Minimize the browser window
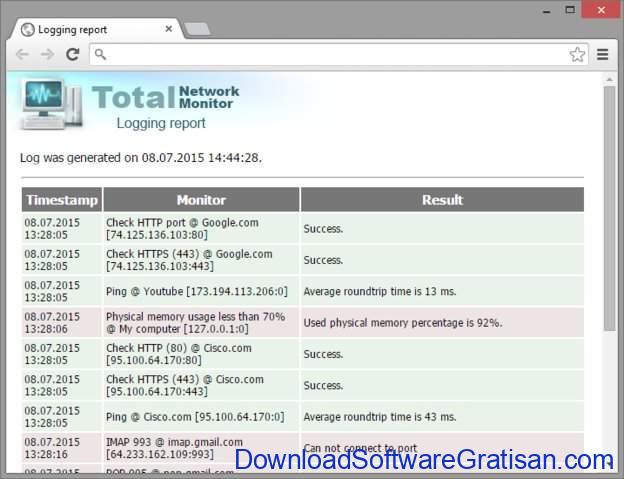Image resolution: width=624 pixels, height=479 pixels. 546,11
